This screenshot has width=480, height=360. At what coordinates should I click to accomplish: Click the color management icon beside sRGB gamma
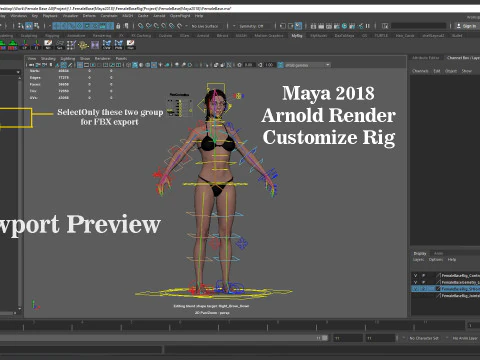click(280, 65)
